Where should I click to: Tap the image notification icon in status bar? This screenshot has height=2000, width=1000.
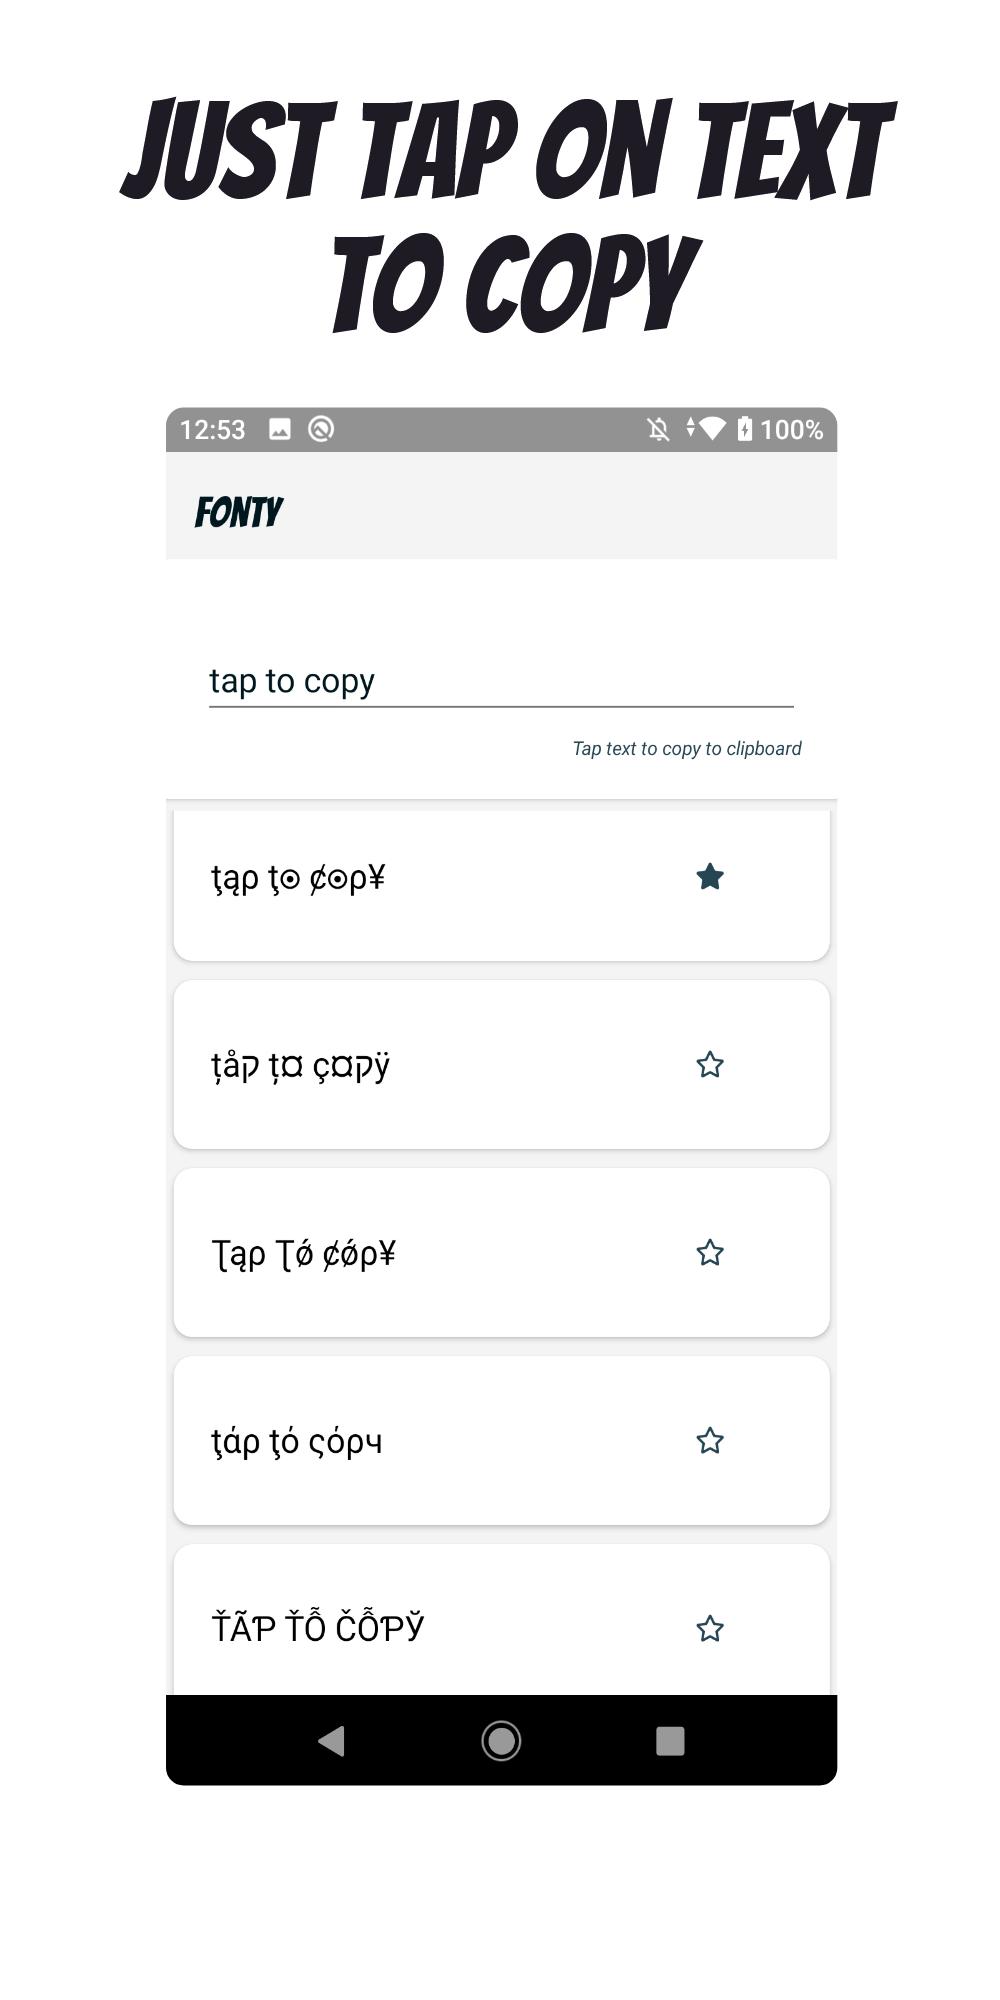[x=280, y=430]
